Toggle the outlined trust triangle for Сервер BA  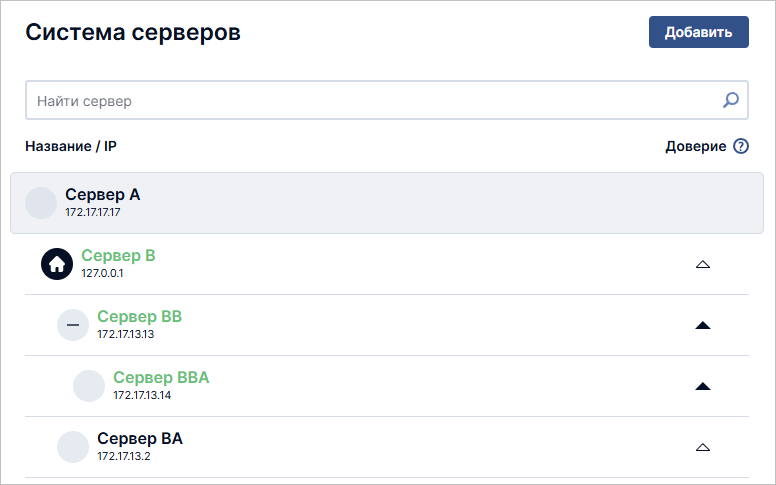click(x=703, y=447)
